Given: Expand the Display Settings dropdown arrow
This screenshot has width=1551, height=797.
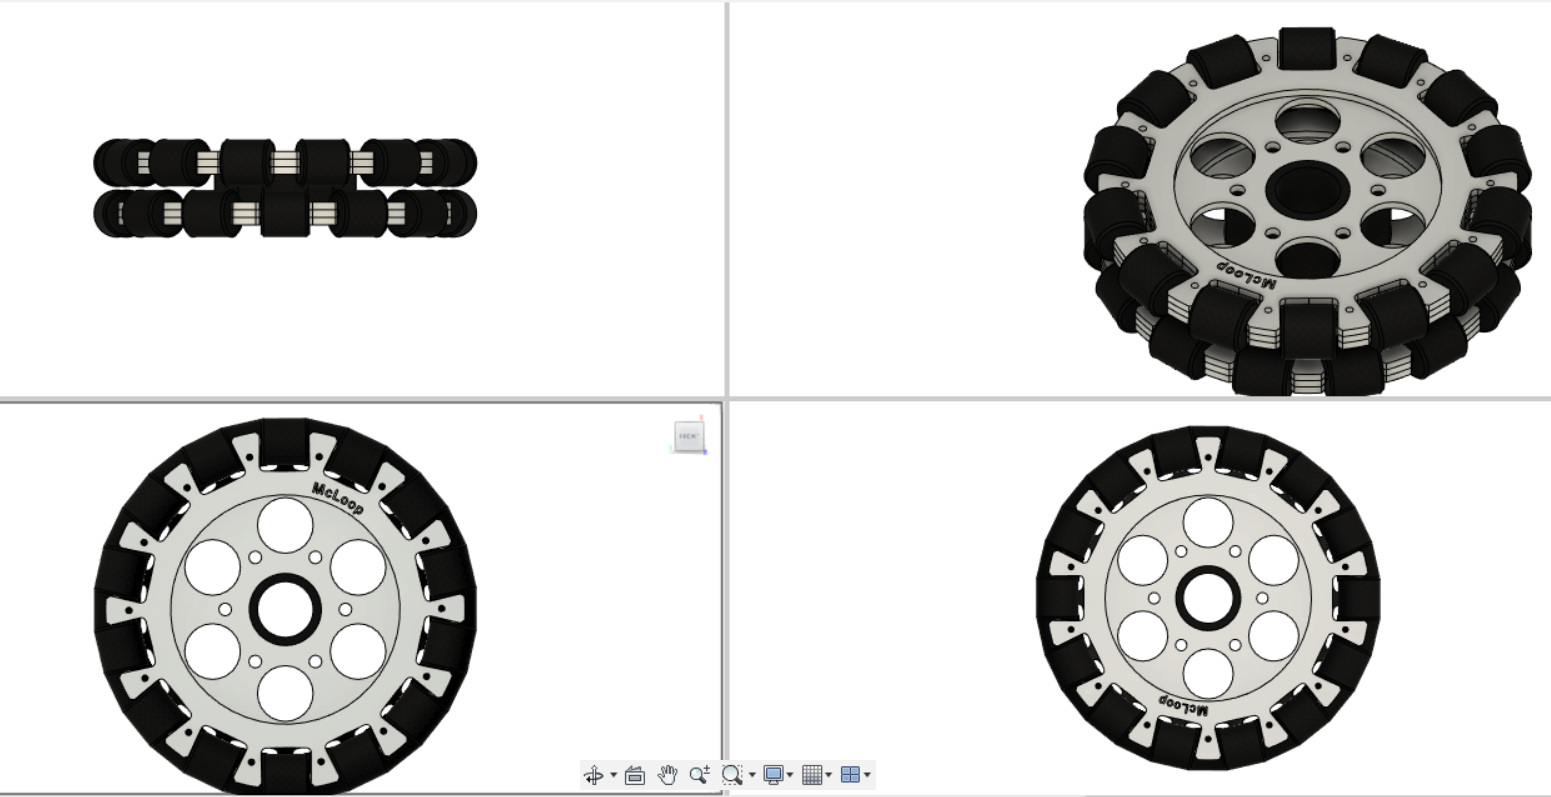Looking at the screenshot, I should pos(790,775).
